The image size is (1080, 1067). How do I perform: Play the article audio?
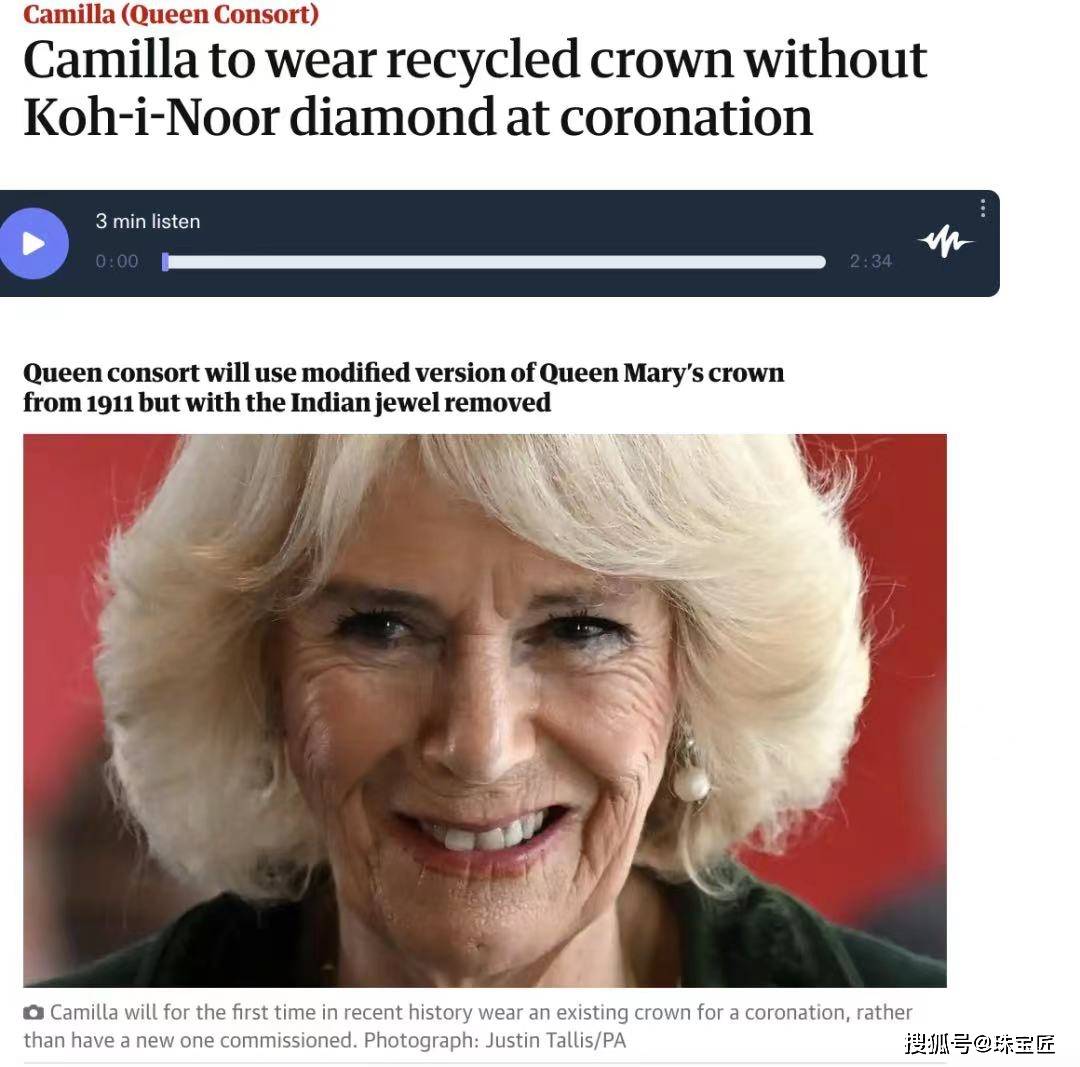point(33,243)
